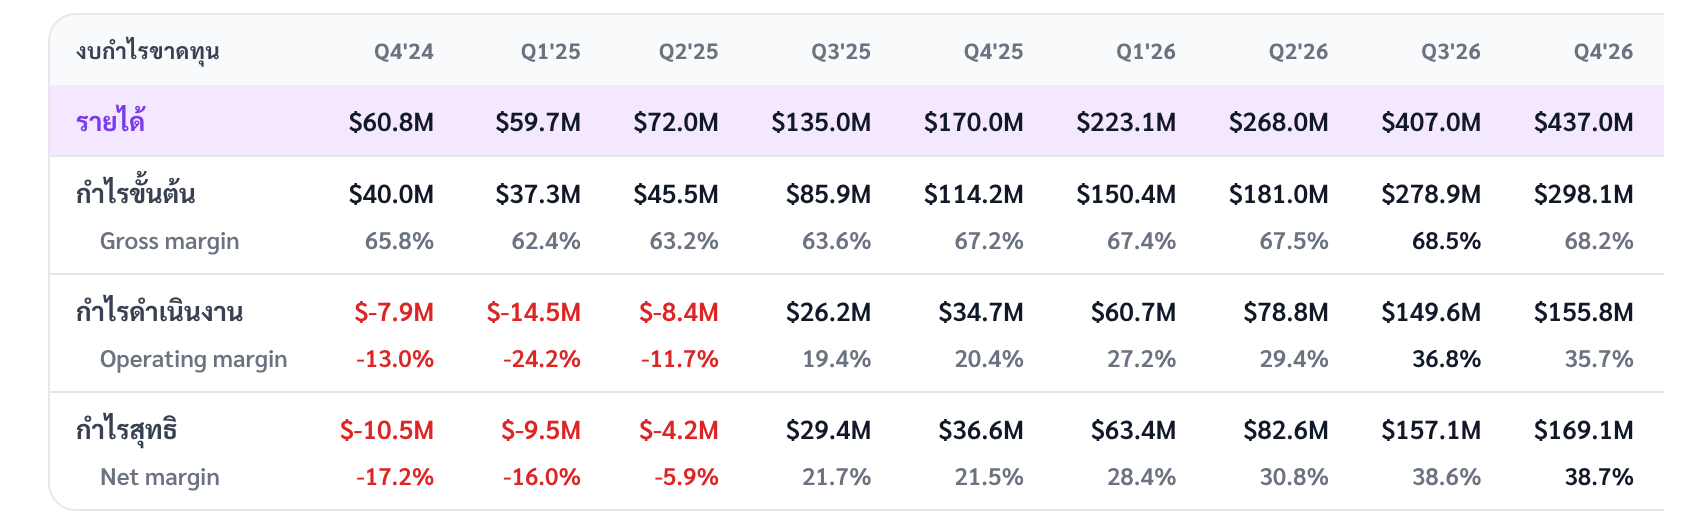Viewport: 1708px width, 515px height.
Task: Select the กำไรดำเนินงาน row label
Action: coord(160,311)
